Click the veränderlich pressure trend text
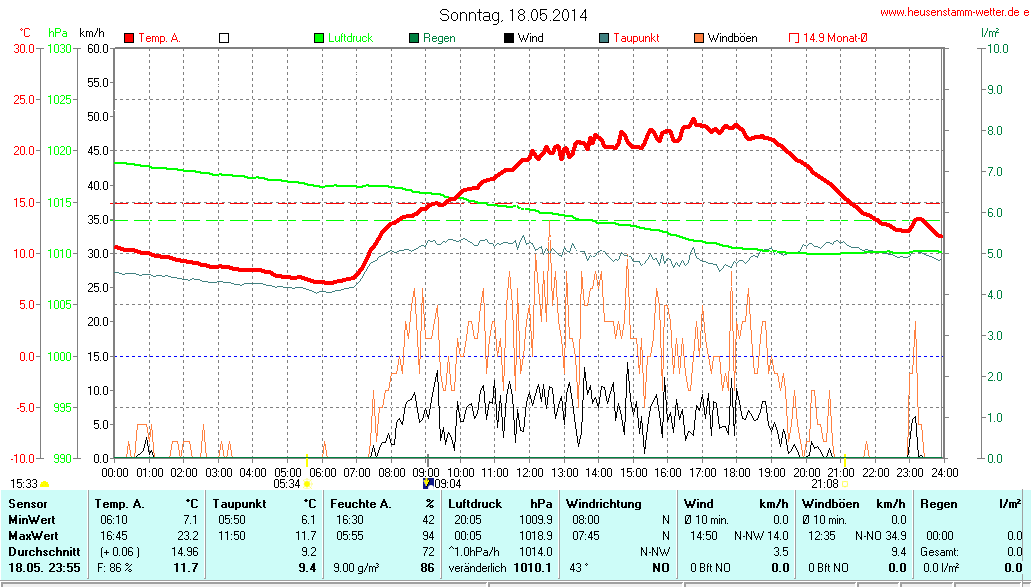Viewport: 1034px width, 587px height. 477,567
